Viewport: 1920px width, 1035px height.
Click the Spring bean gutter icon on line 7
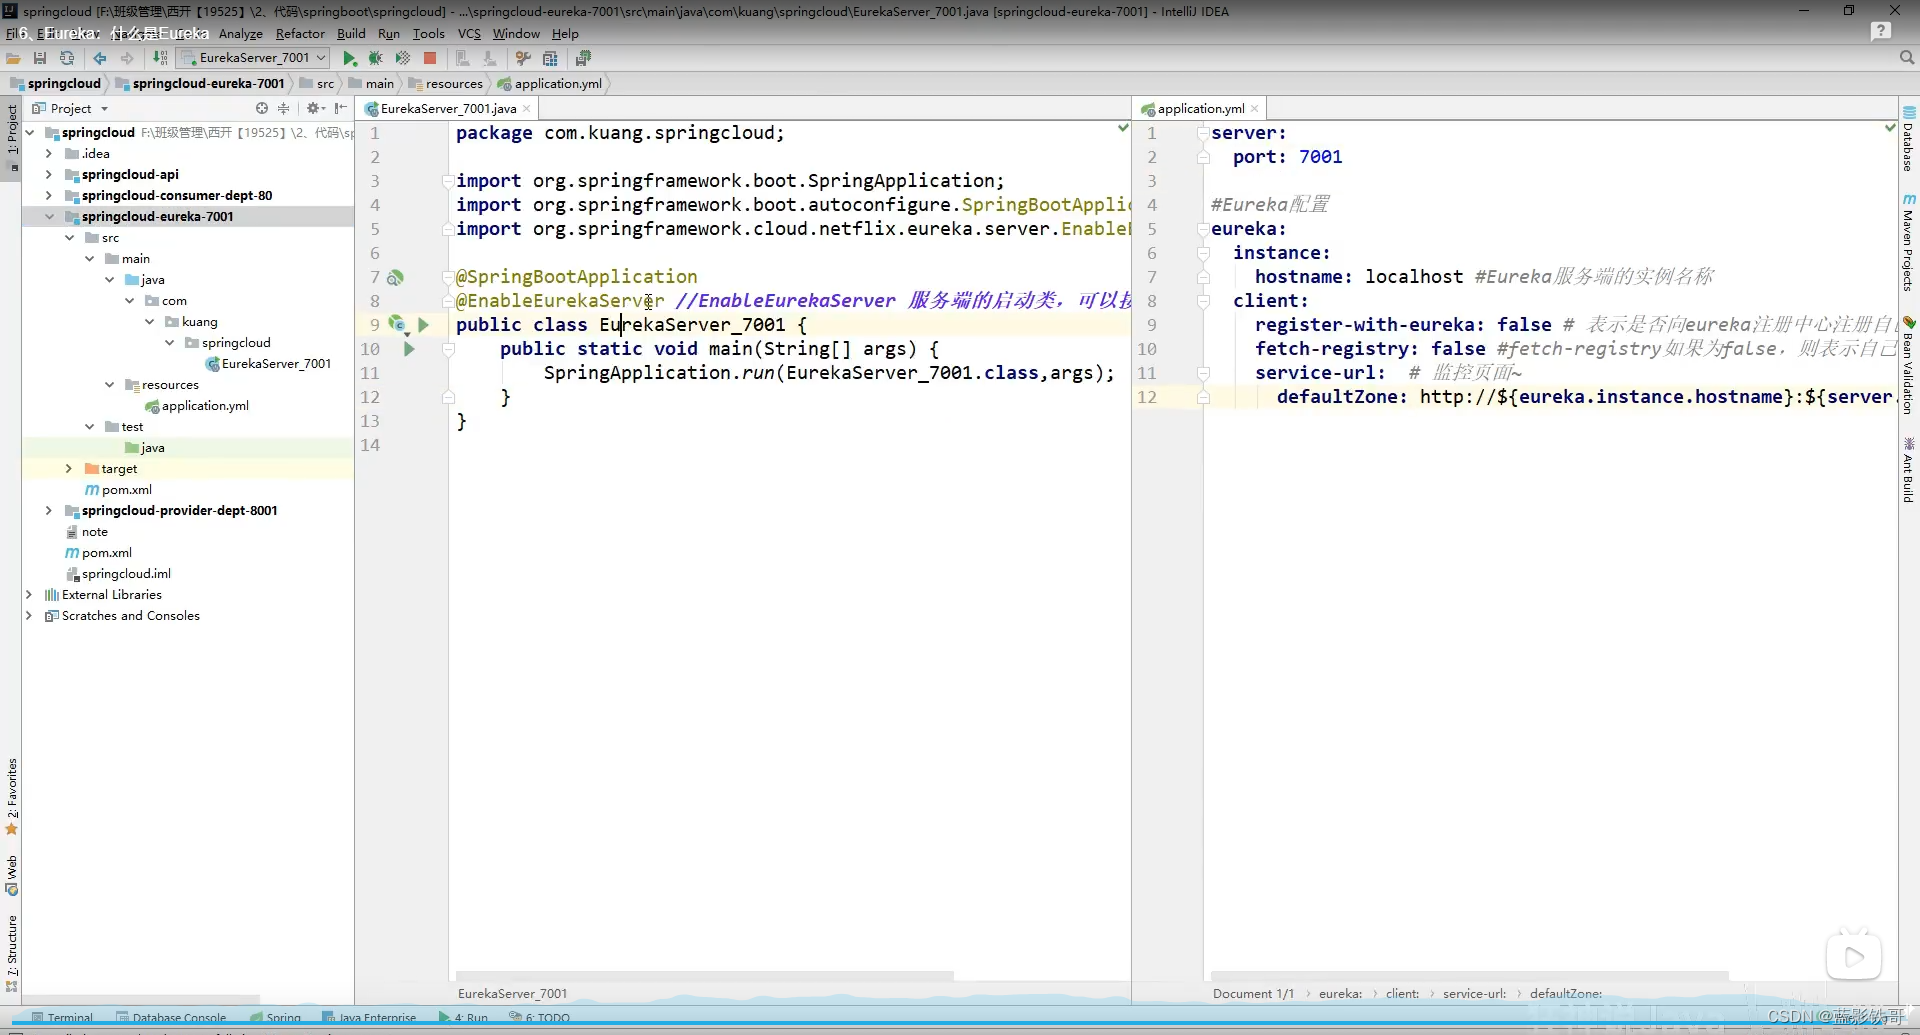pos(396,277)
